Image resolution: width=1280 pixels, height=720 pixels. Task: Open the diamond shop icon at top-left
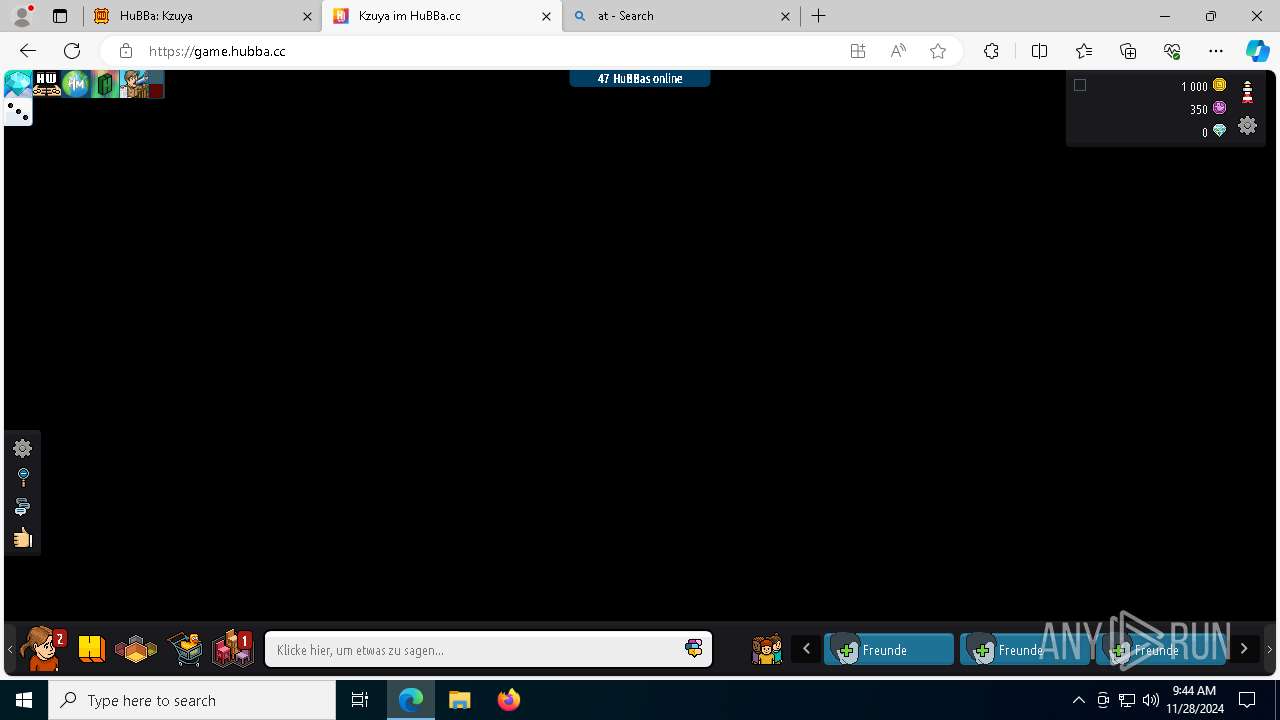click(18, 84)
